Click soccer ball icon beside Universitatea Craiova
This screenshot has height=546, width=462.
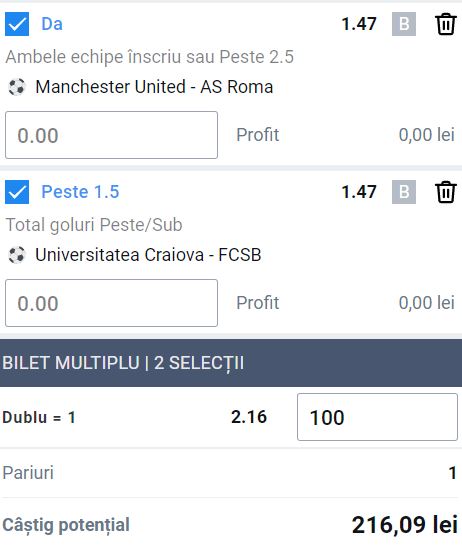(x=17, y=255)
